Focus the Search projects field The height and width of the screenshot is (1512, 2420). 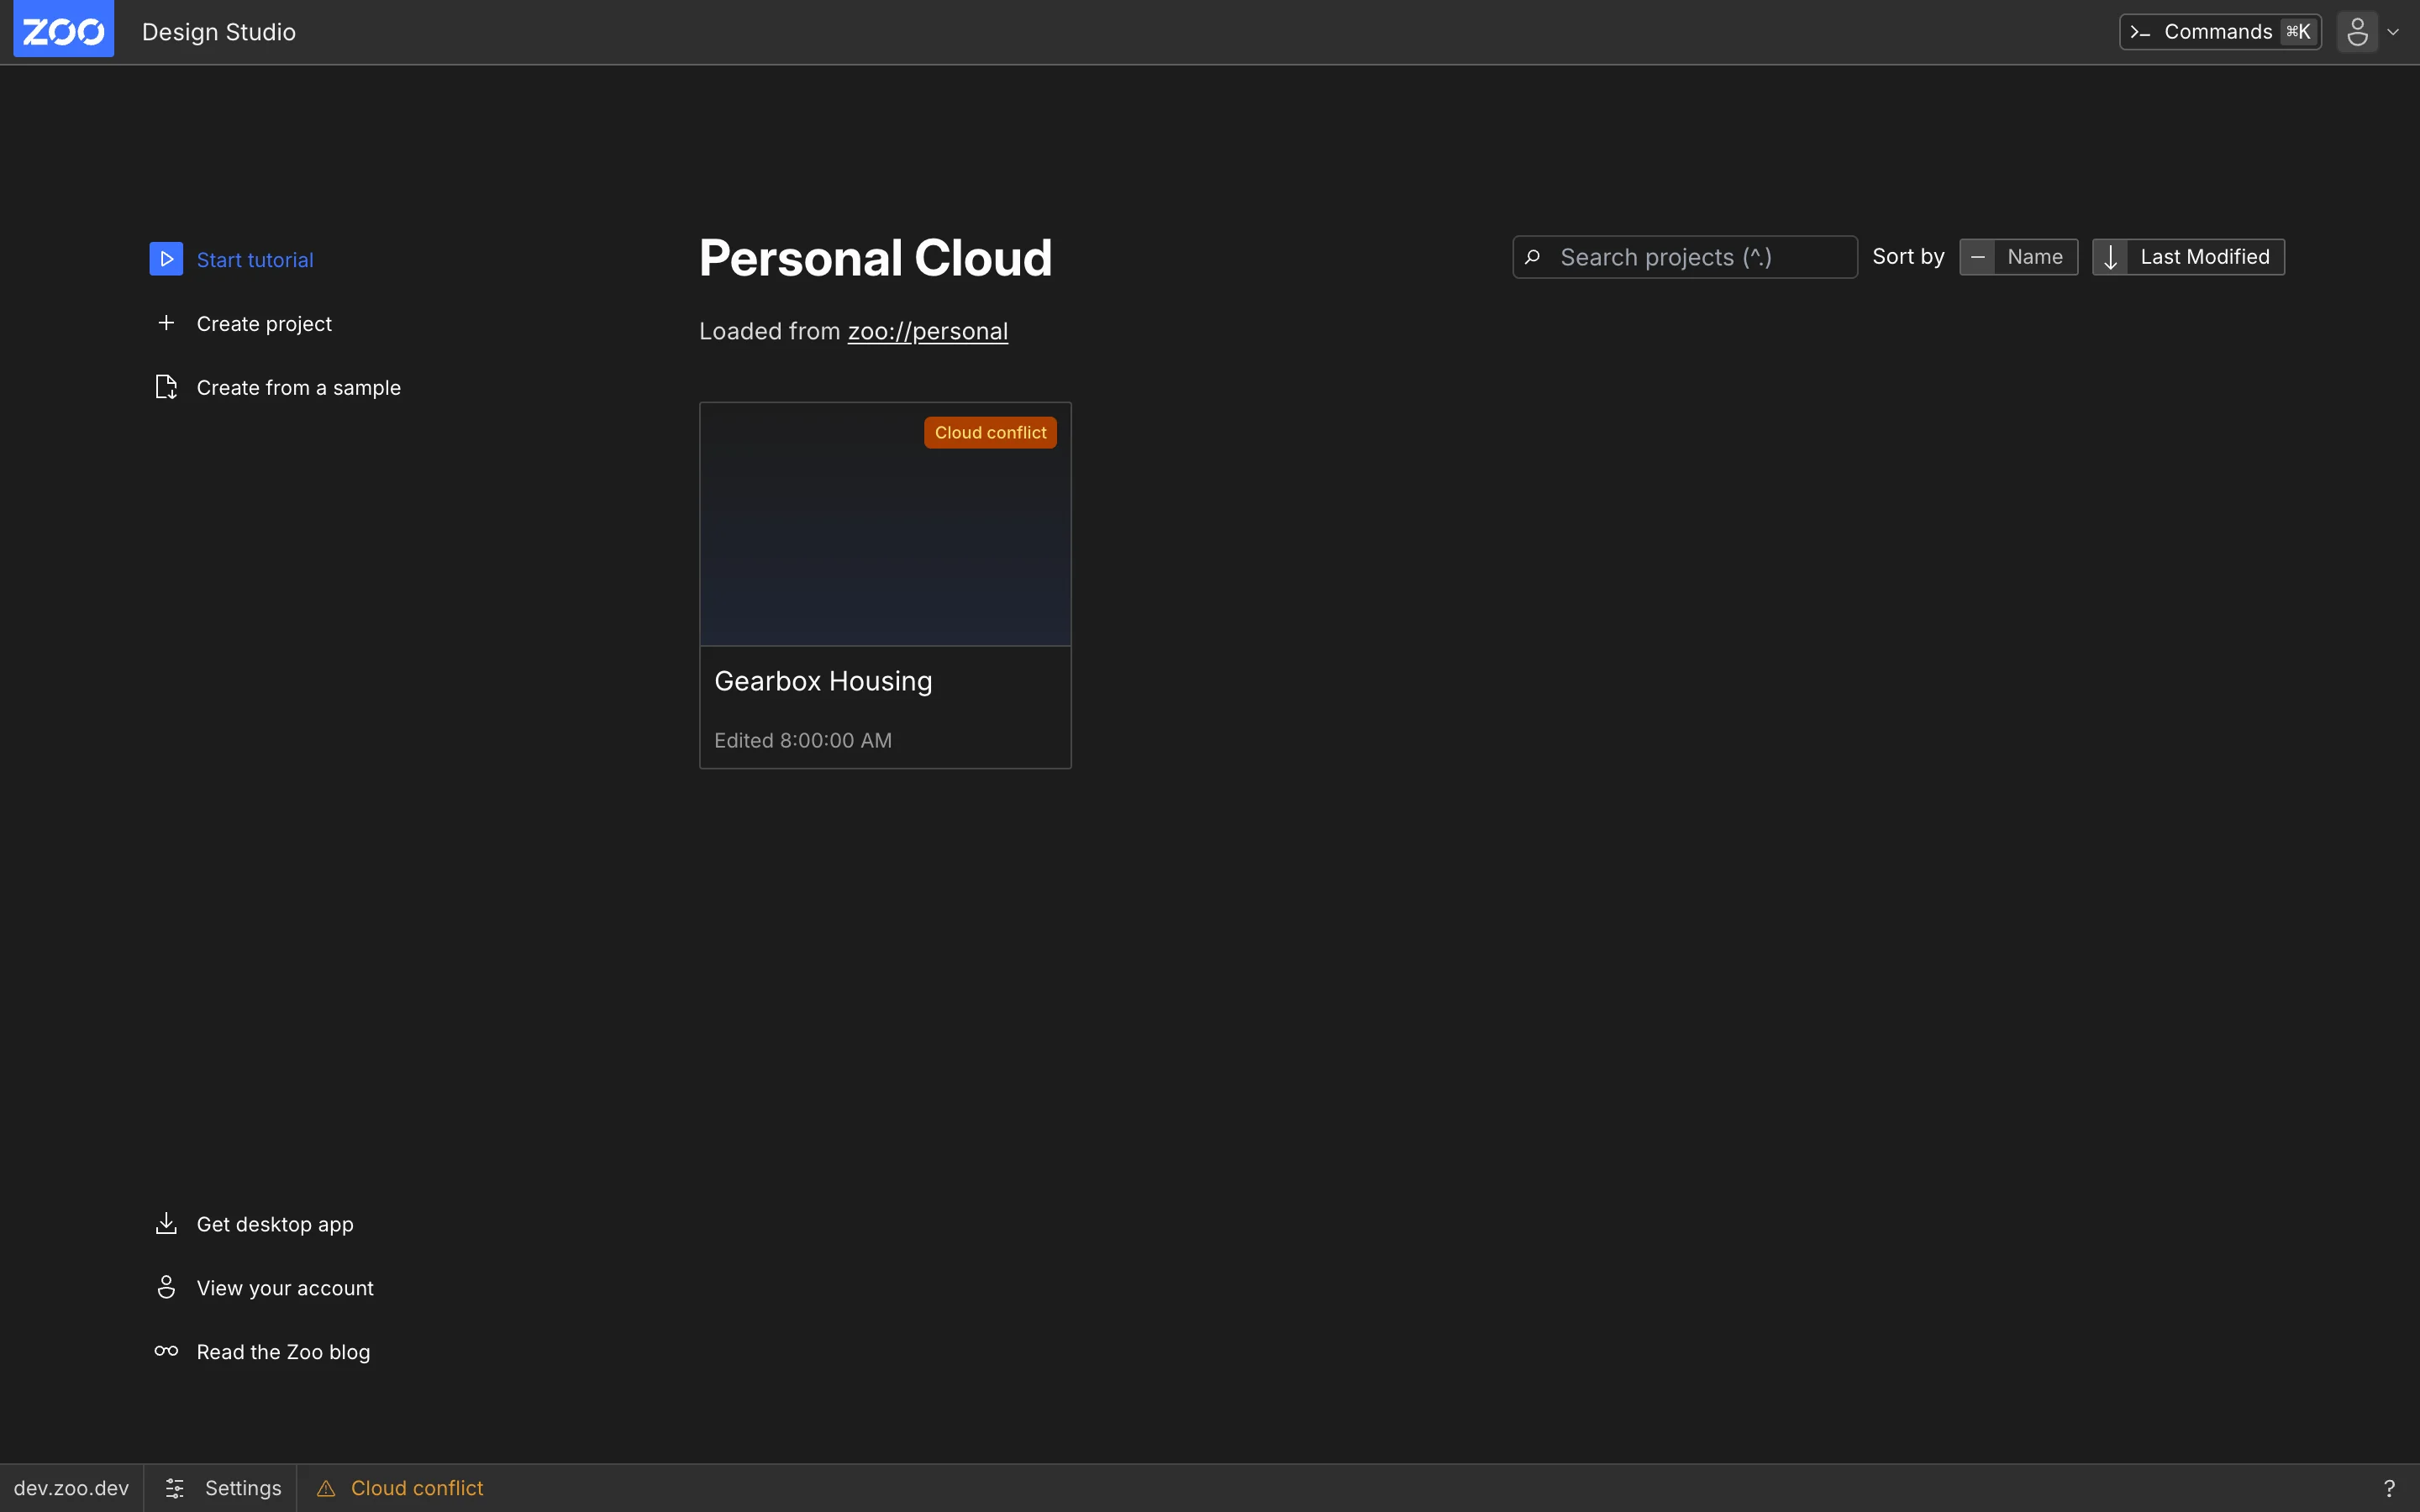[x=1685, y=257]
